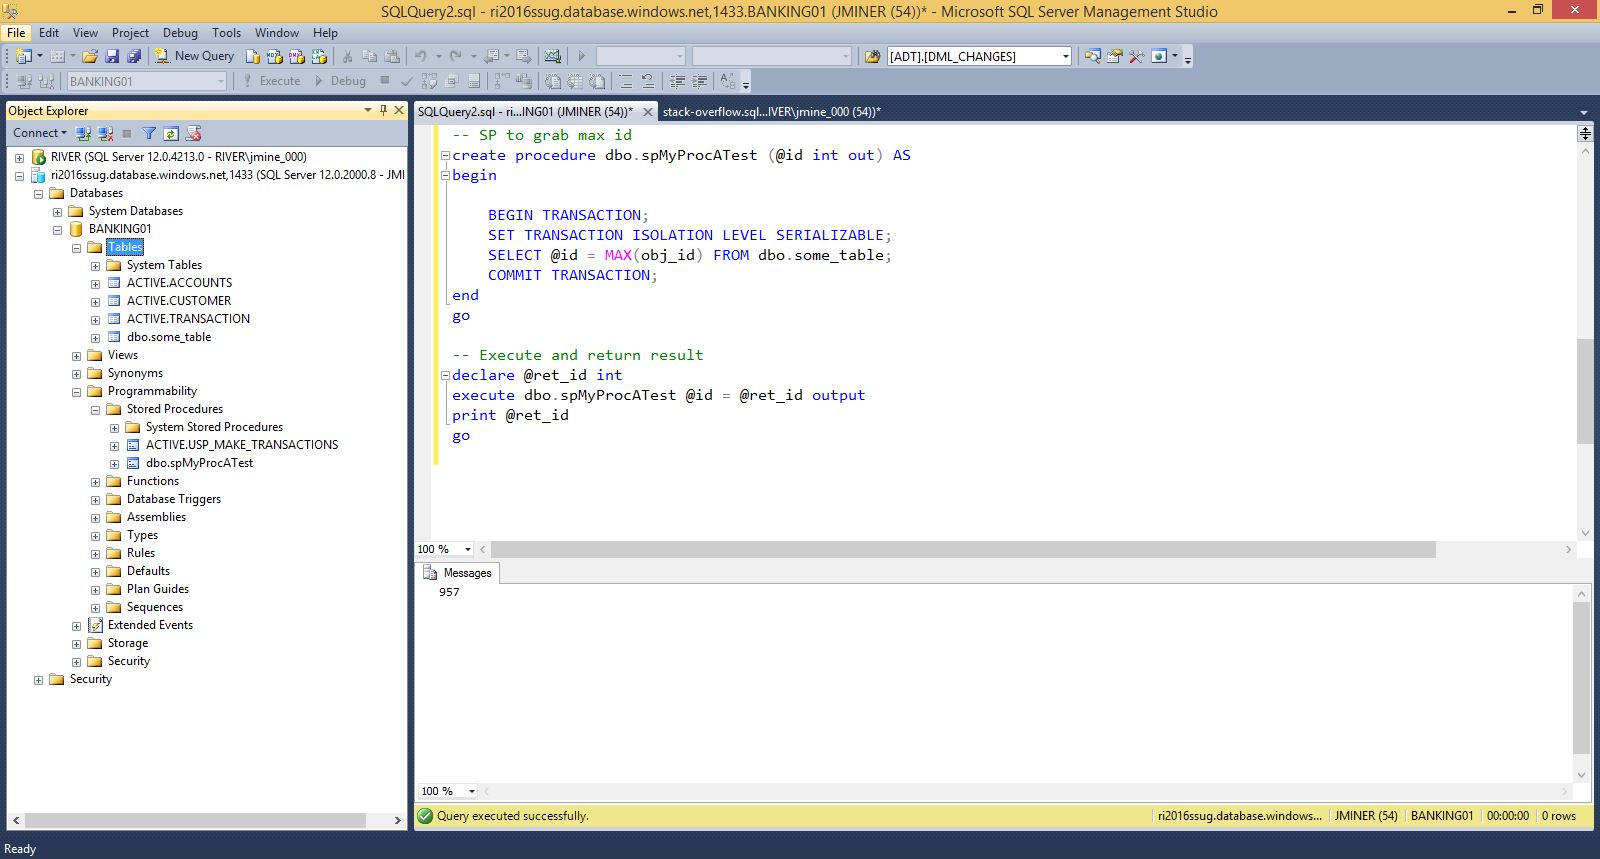Click the Toolbox wrench icon

pos(1136,56)
